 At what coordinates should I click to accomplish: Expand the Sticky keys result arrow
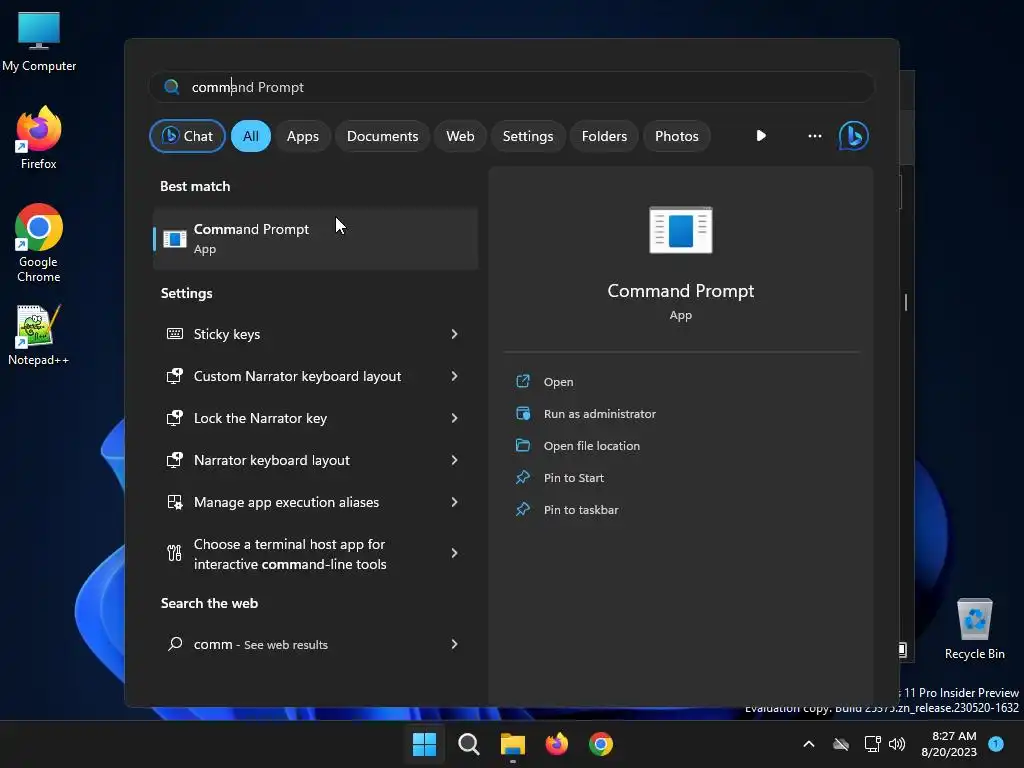coord(454,334)
